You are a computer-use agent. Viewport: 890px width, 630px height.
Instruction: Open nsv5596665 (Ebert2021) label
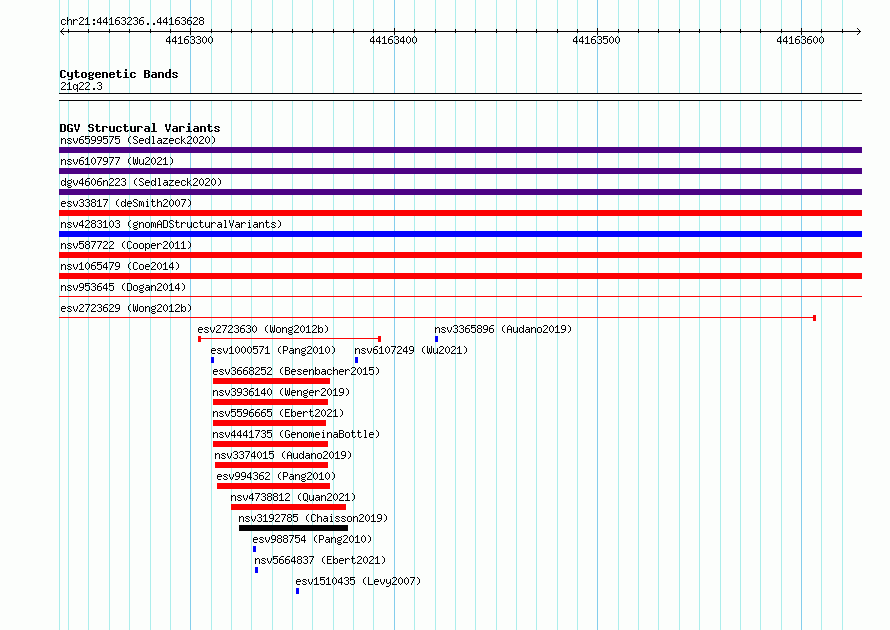click(278, 413)
